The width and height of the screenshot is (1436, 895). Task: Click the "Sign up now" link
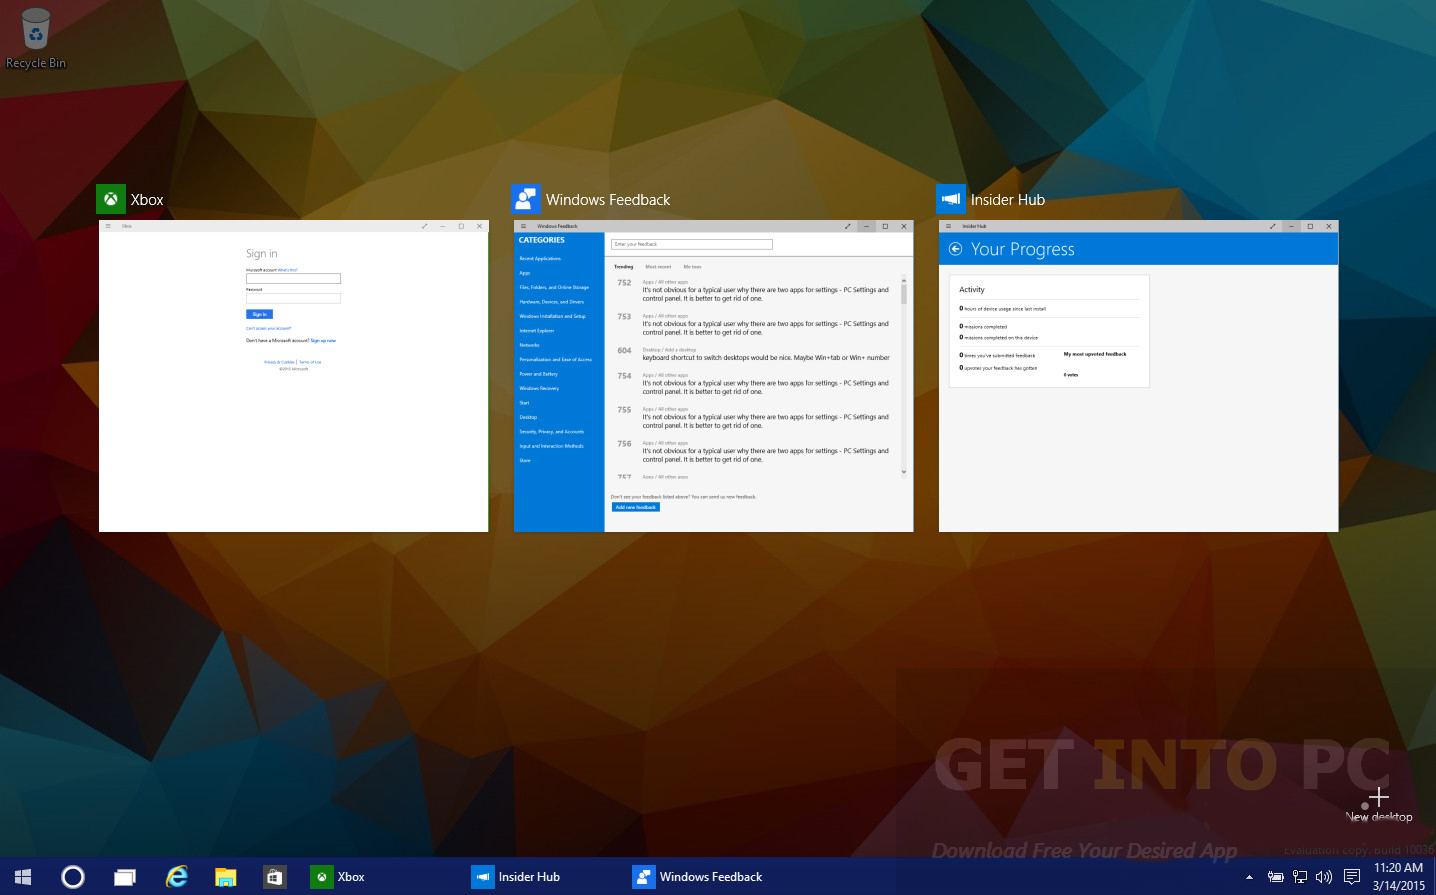[323, 341]
